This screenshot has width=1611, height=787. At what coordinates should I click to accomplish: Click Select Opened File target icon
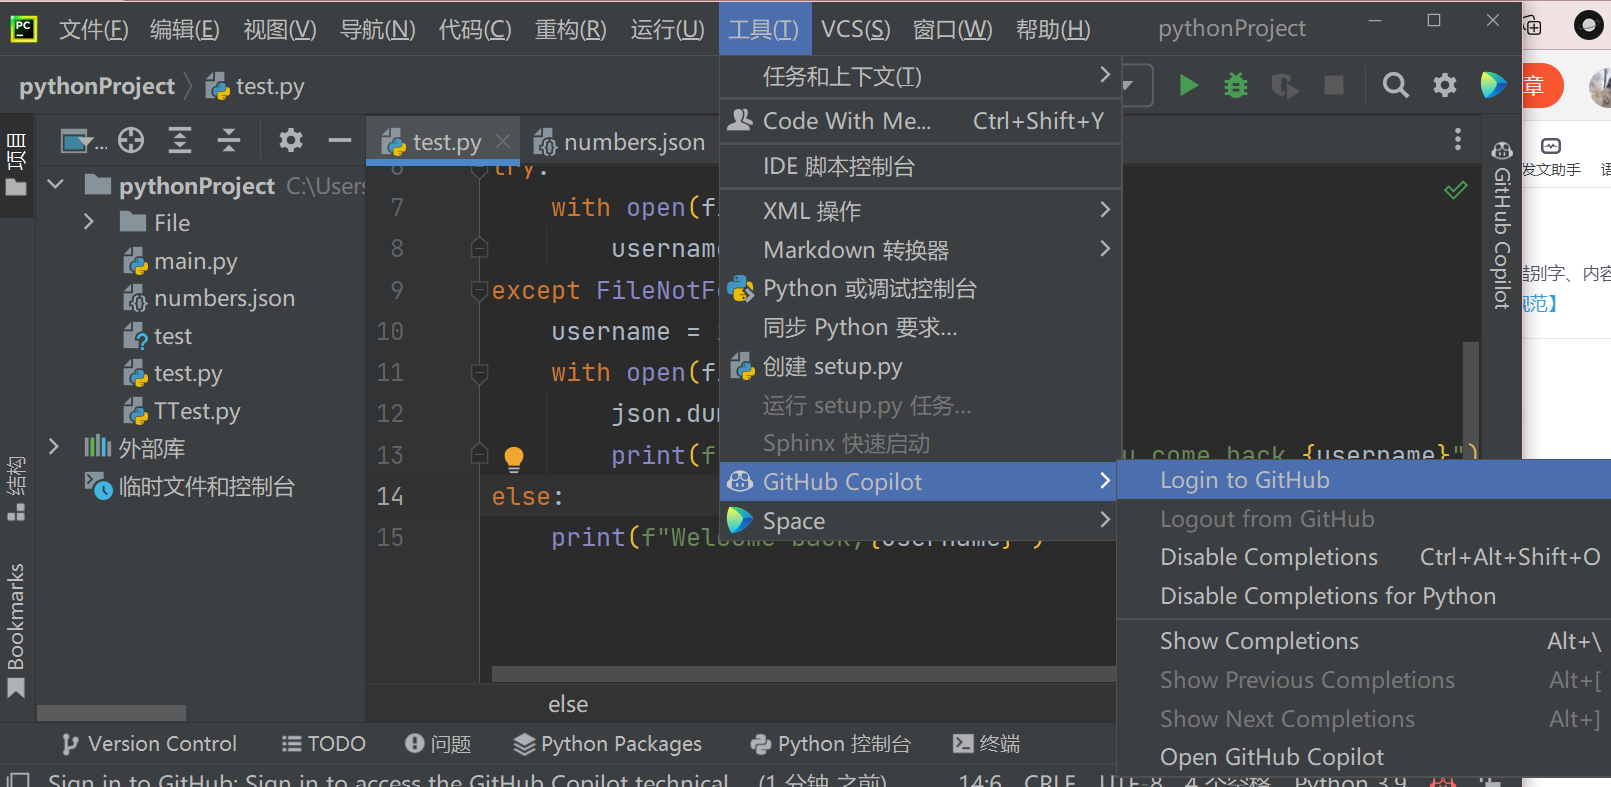point(131,140)
